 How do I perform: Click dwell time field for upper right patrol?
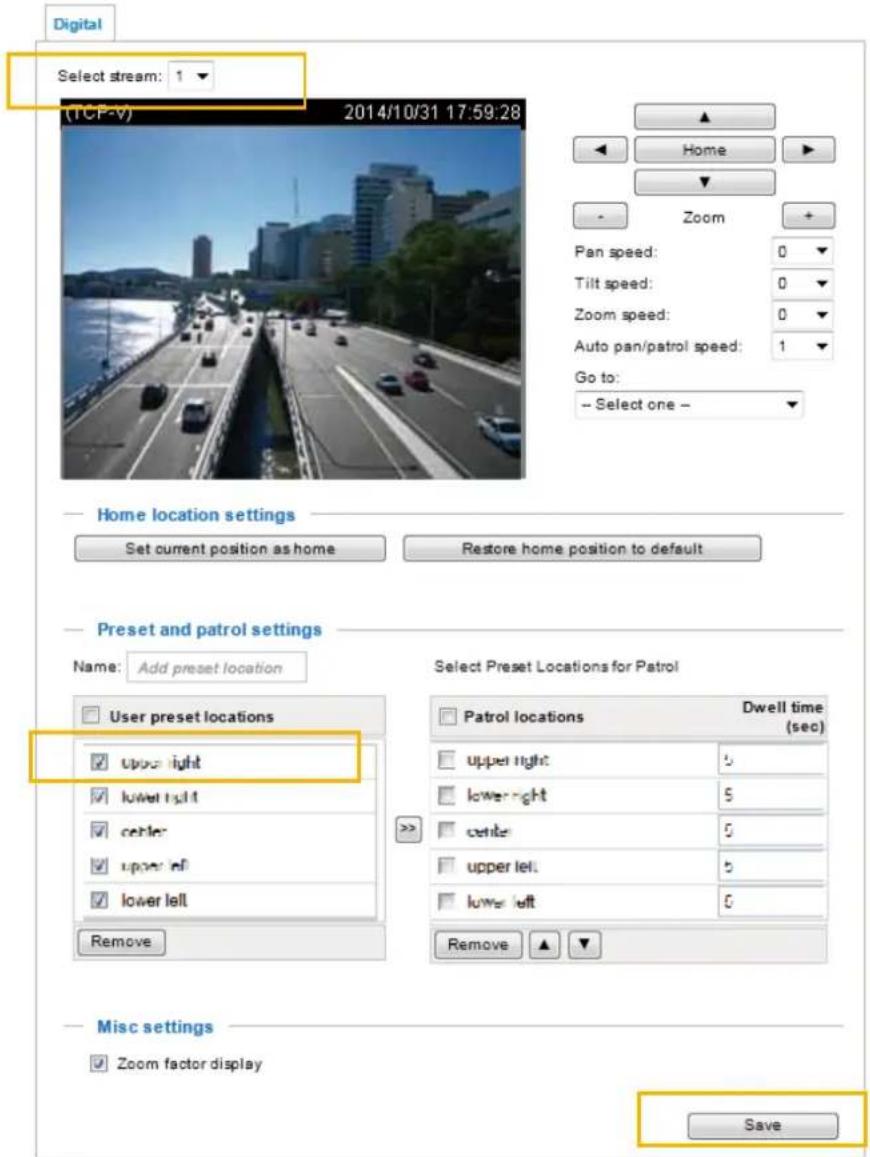click(772, 759)
